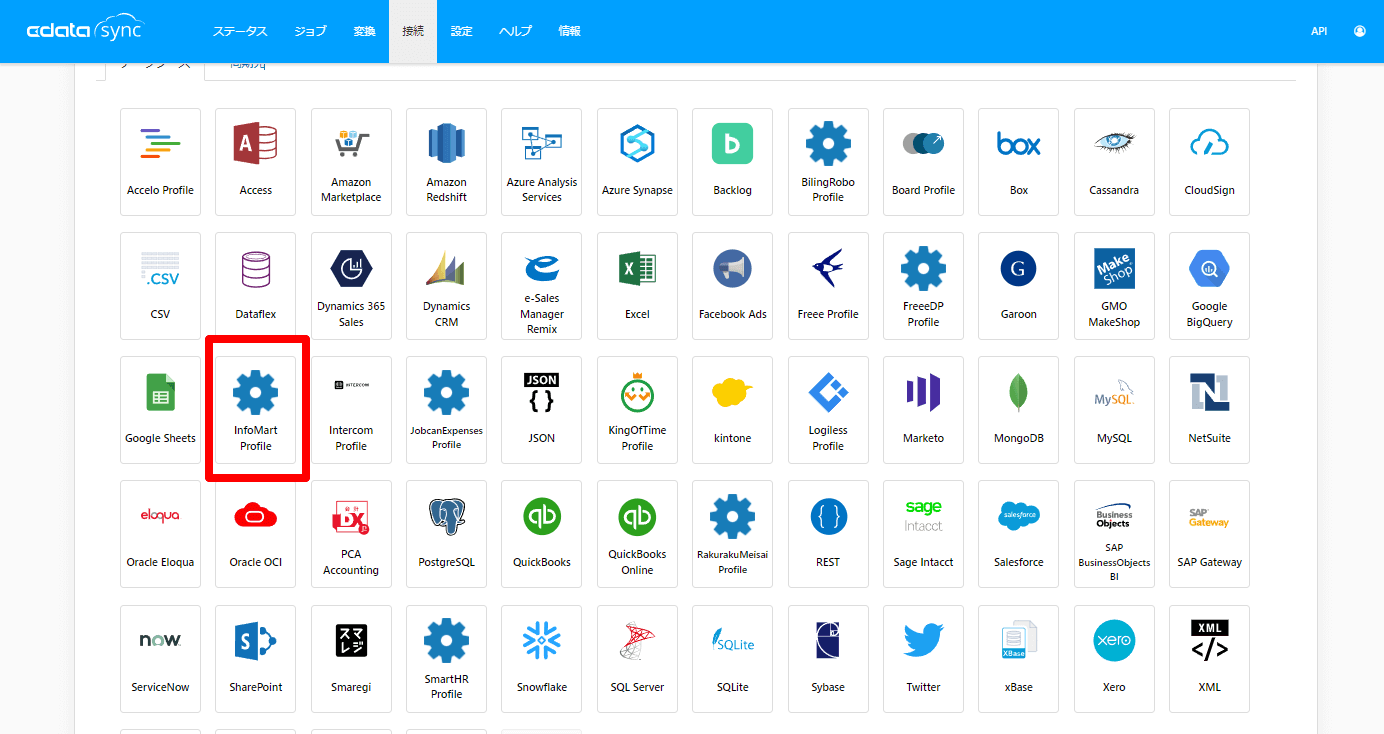Image resolution: width=1384 pixels, height=734 pixels.
Task: Select the Facebook Ads connector
Action: pyautogui.click(x=732, y=286)
